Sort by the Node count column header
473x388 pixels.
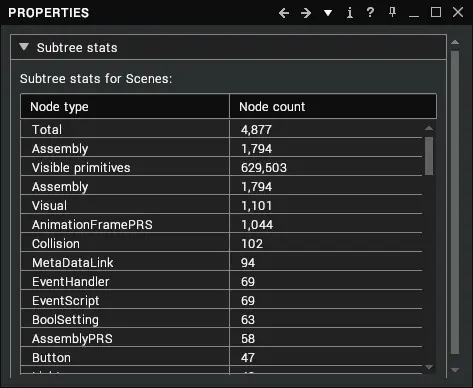333,107
